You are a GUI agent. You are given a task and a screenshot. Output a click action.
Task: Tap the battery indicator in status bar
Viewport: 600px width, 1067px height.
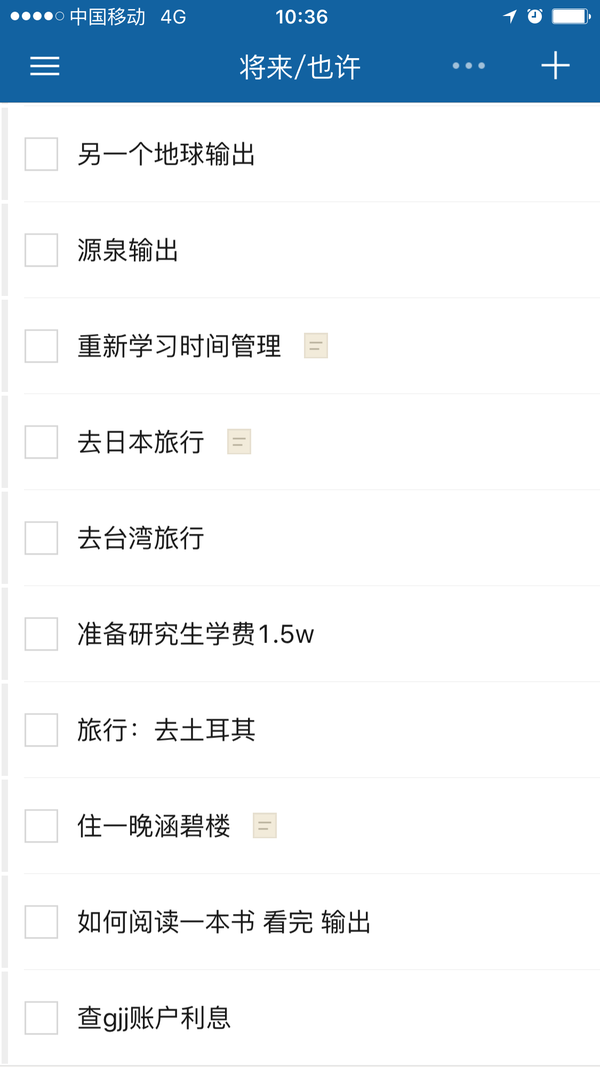click(571, 16)
